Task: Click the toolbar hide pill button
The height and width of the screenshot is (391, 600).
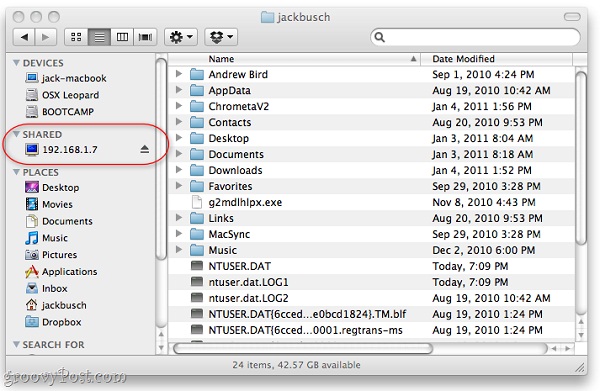Action: (x=572, y=16)
